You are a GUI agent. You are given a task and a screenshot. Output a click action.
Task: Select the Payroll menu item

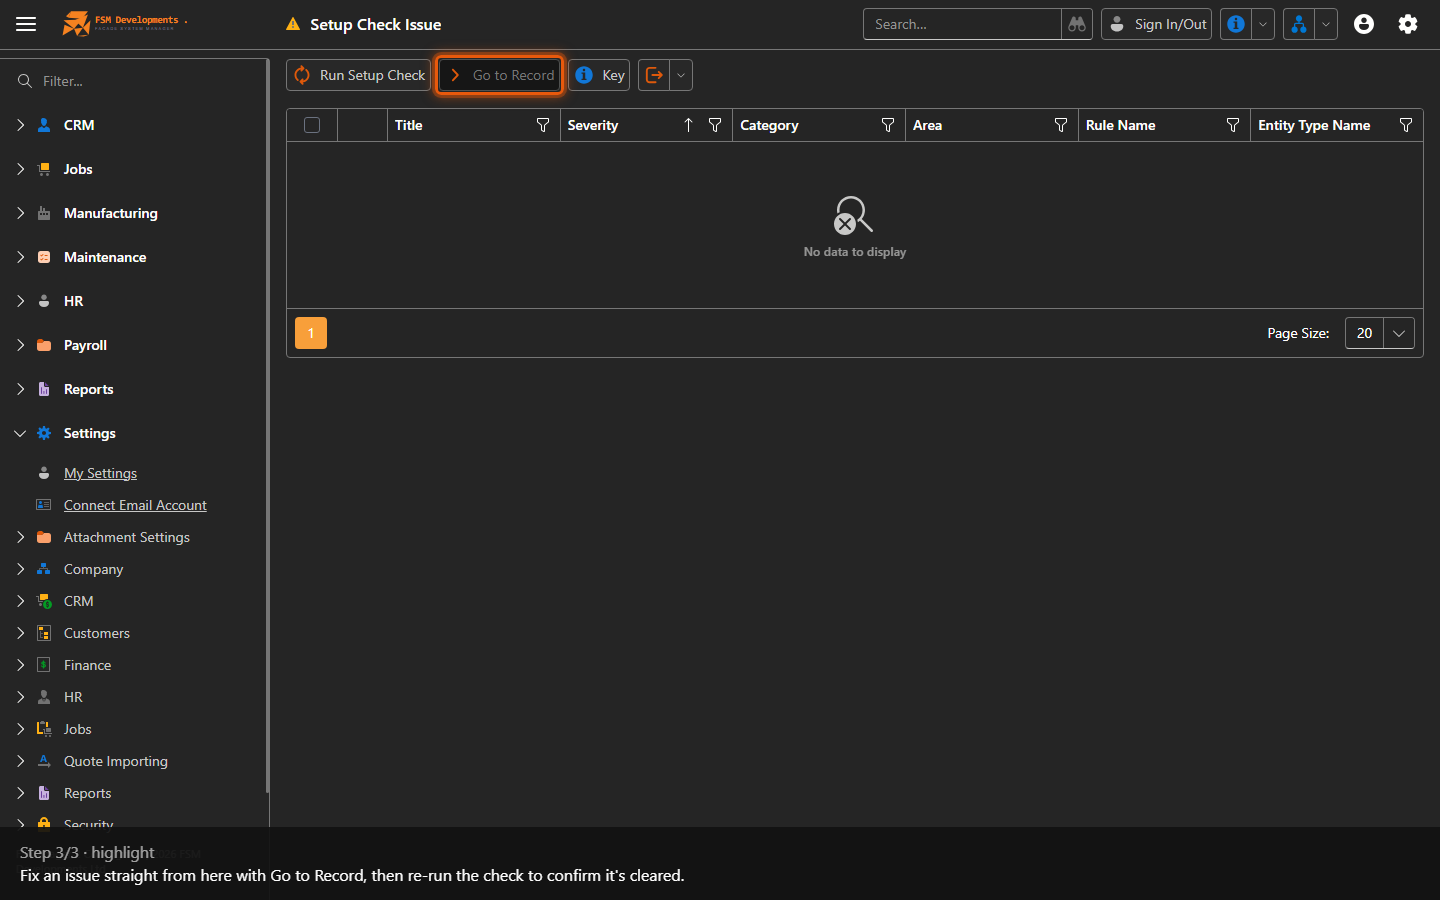pyautogui.click(x=85, y=345)
